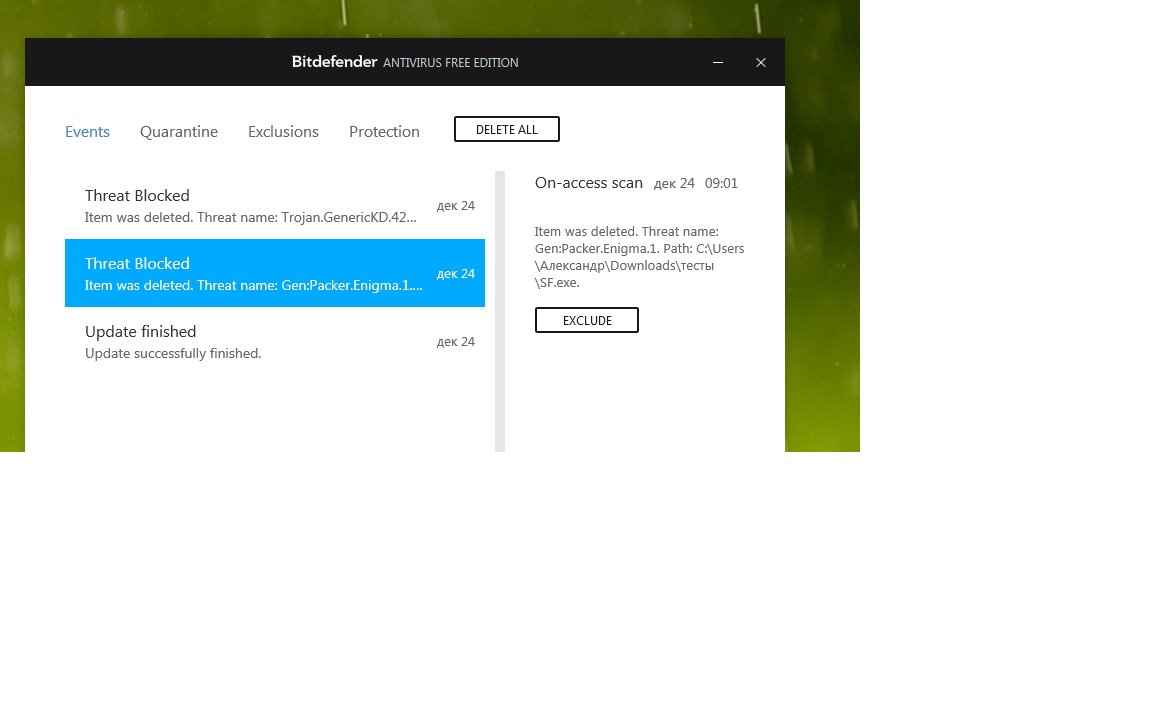
Task: Open the Exclusions tab
Action: point(283,132)
